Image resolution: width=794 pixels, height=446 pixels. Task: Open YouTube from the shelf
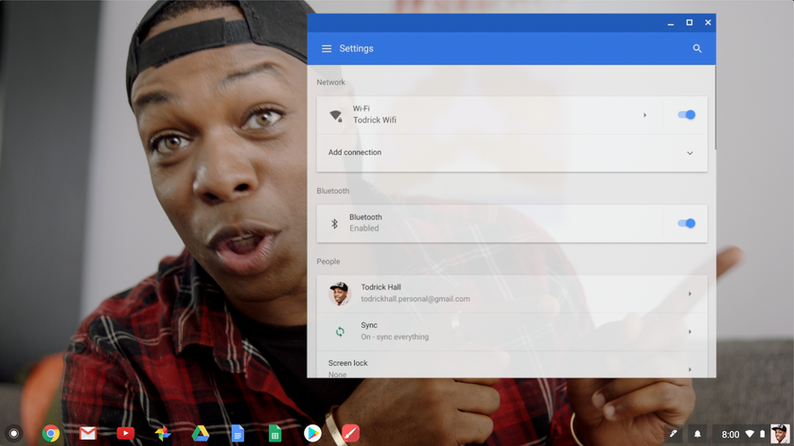point(126,433)
